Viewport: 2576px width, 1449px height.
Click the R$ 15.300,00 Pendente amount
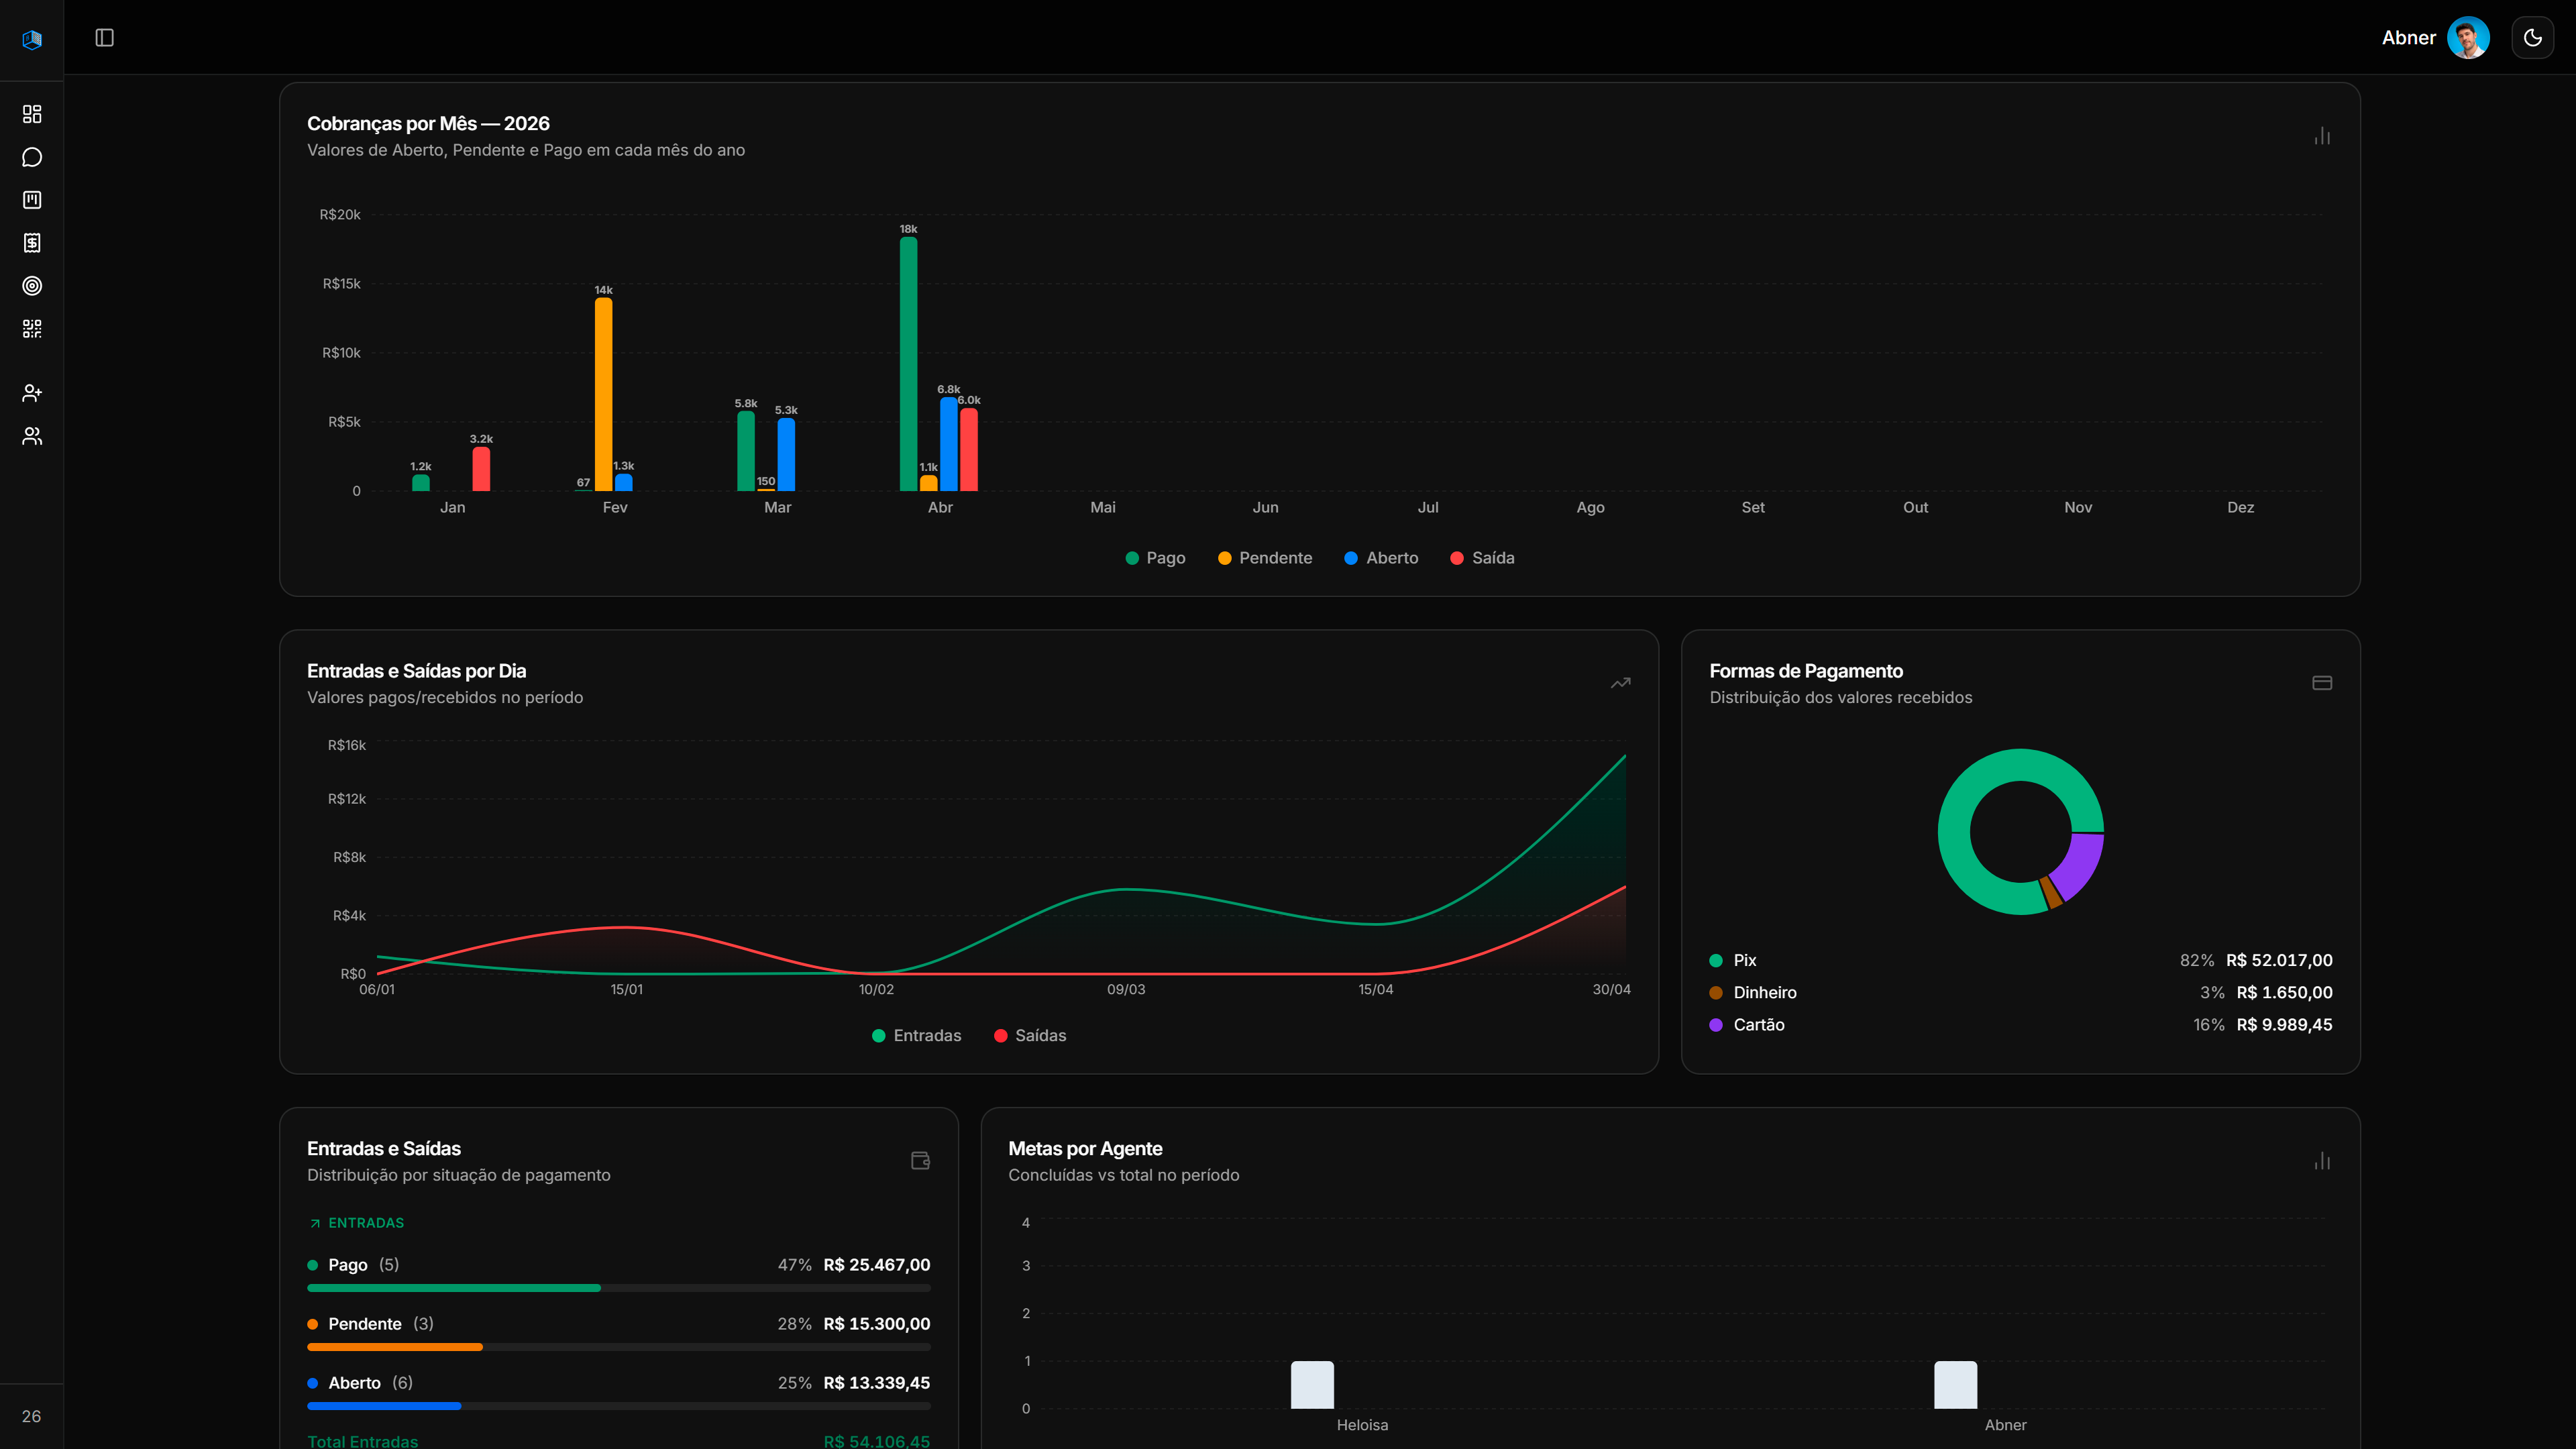pyautogui.click(x=876, y=1324)
